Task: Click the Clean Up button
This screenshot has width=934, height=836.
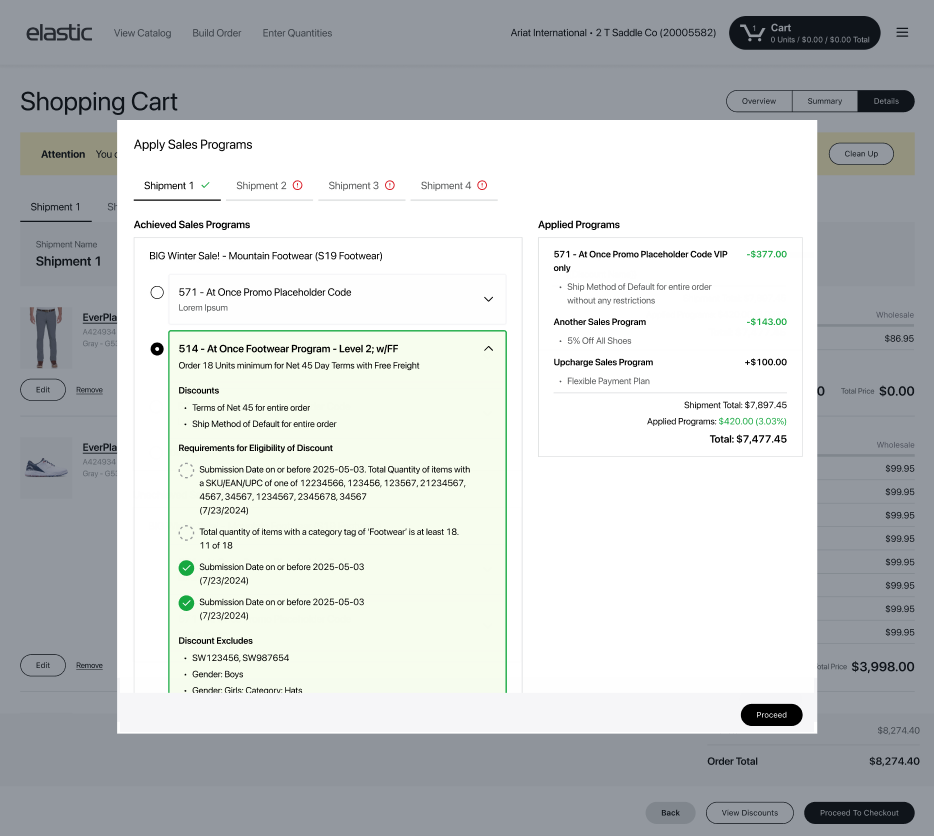Action: (861, 154)
